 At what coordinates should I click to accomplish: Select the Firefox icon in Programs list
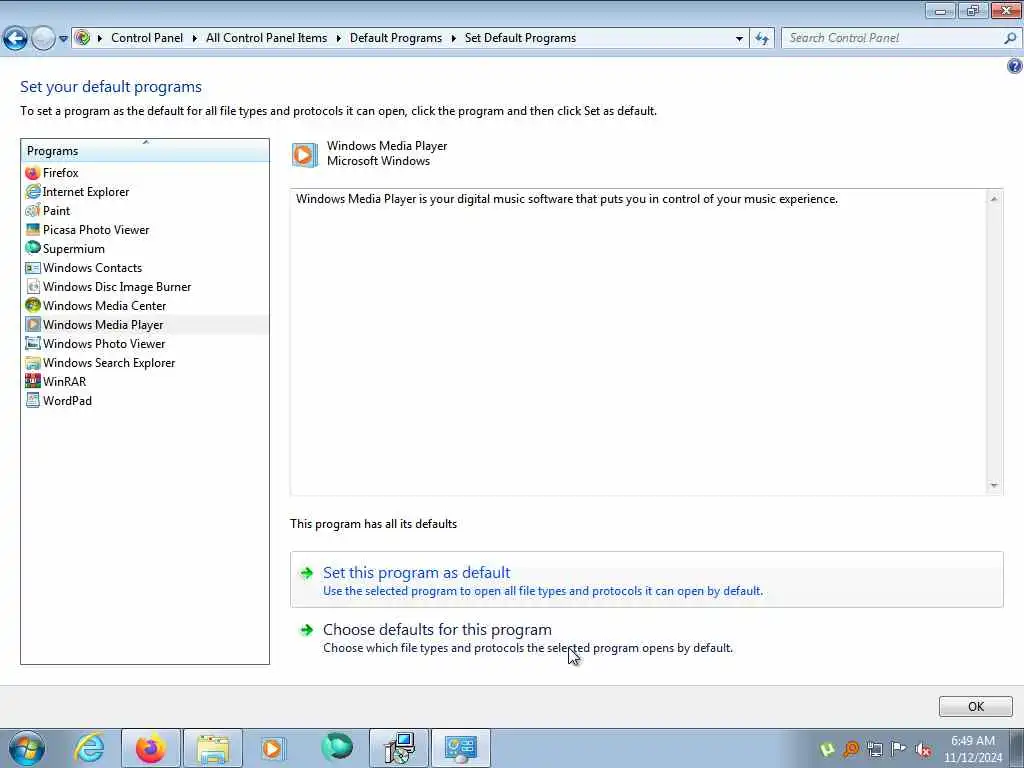point(33,173)
